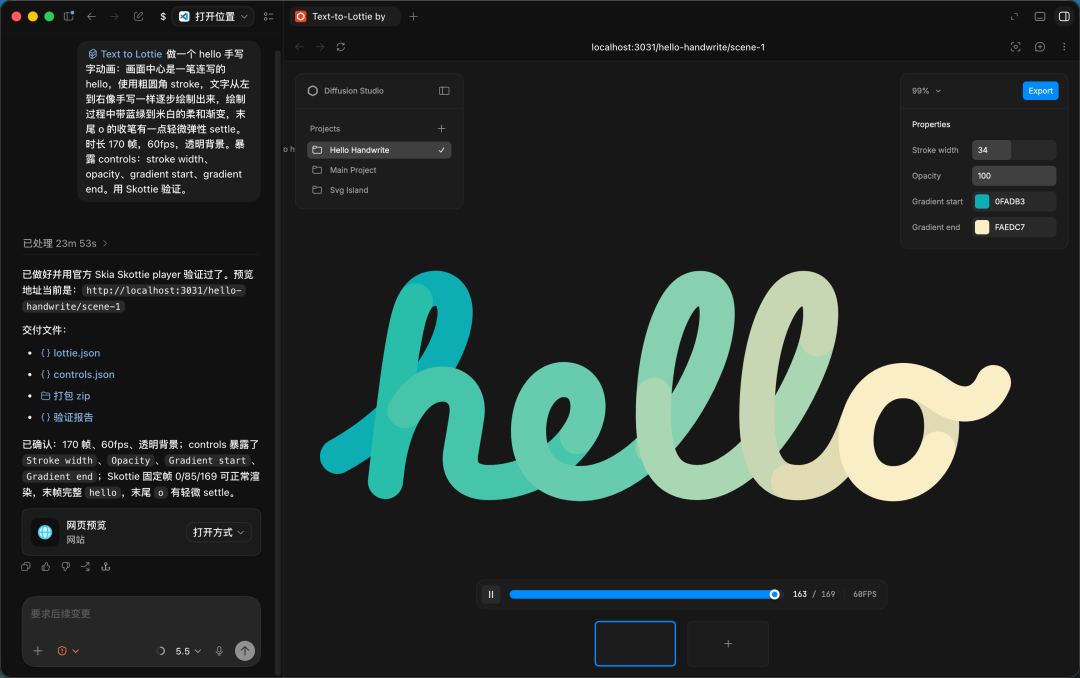Click the thumbs down icon
1080x678 pixels.
click(x=65, y=566)
